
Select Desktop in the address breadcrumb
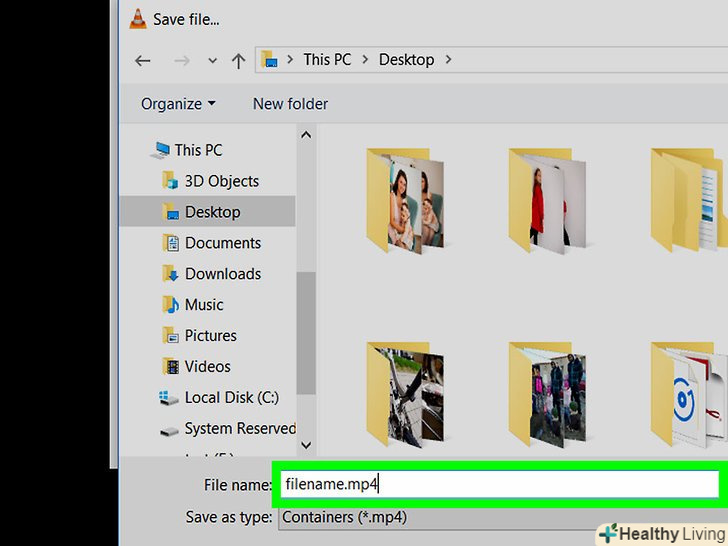point(406,59)
